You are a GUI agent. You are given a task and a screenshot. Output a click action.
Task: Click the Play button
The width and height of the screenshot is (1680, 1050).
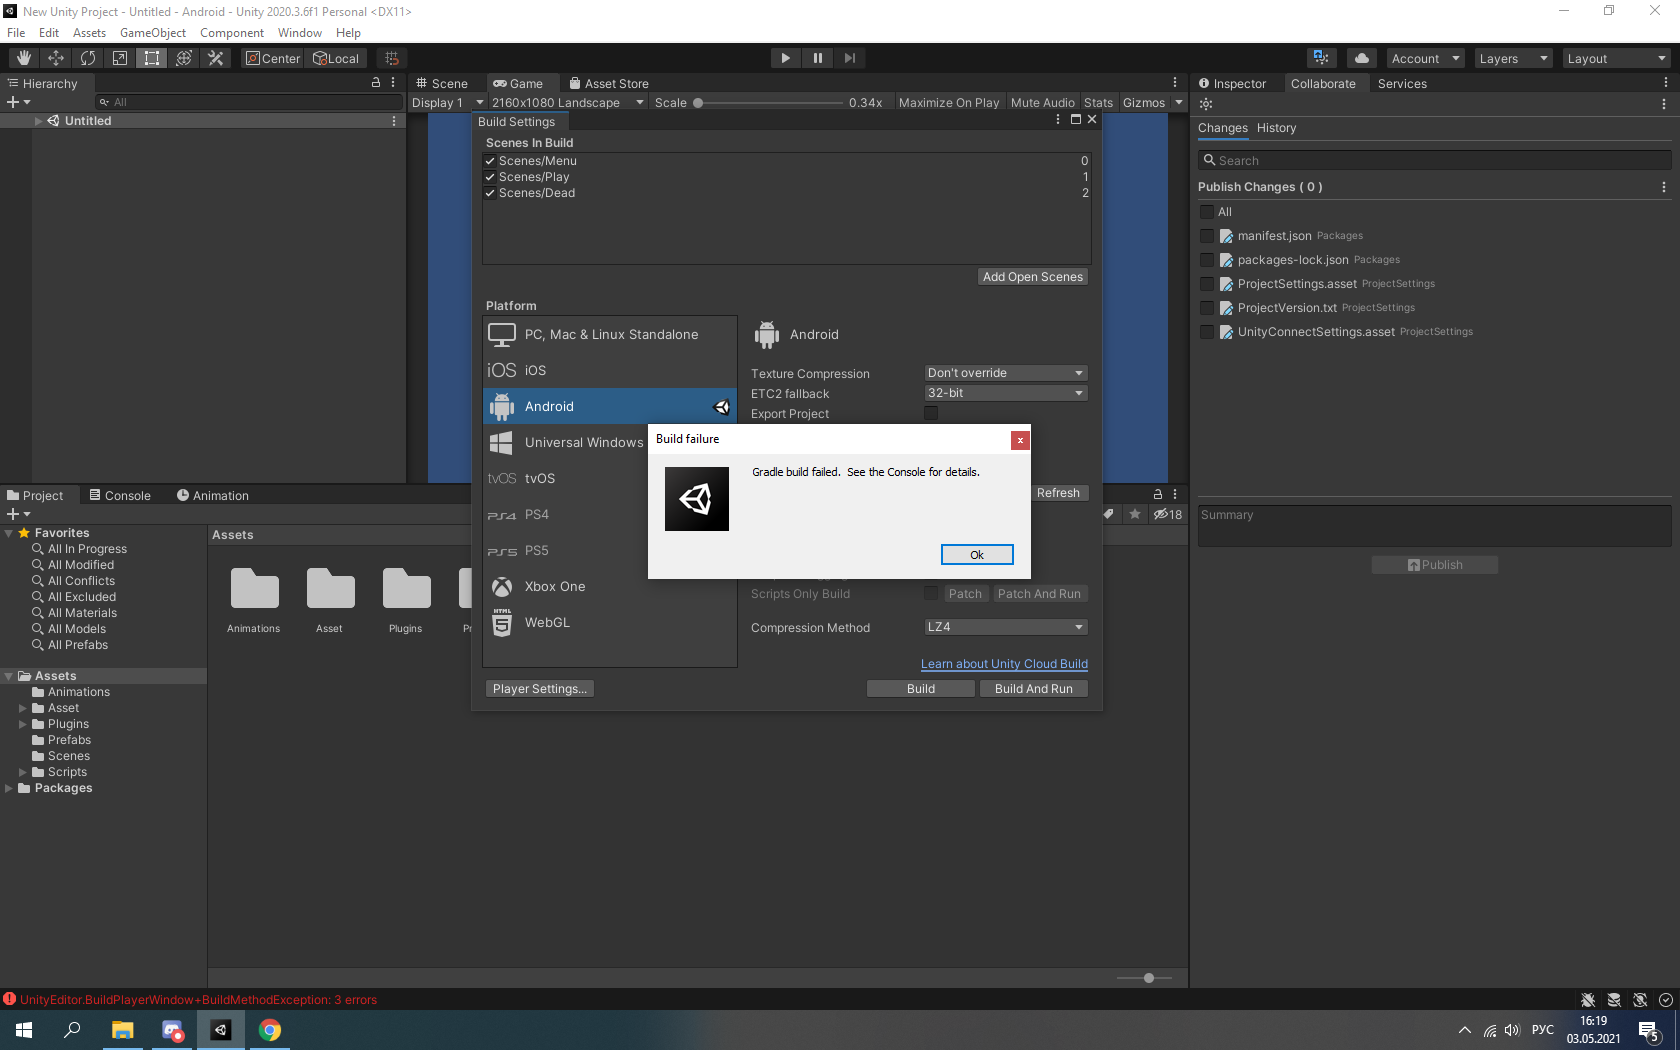(786, 58)
